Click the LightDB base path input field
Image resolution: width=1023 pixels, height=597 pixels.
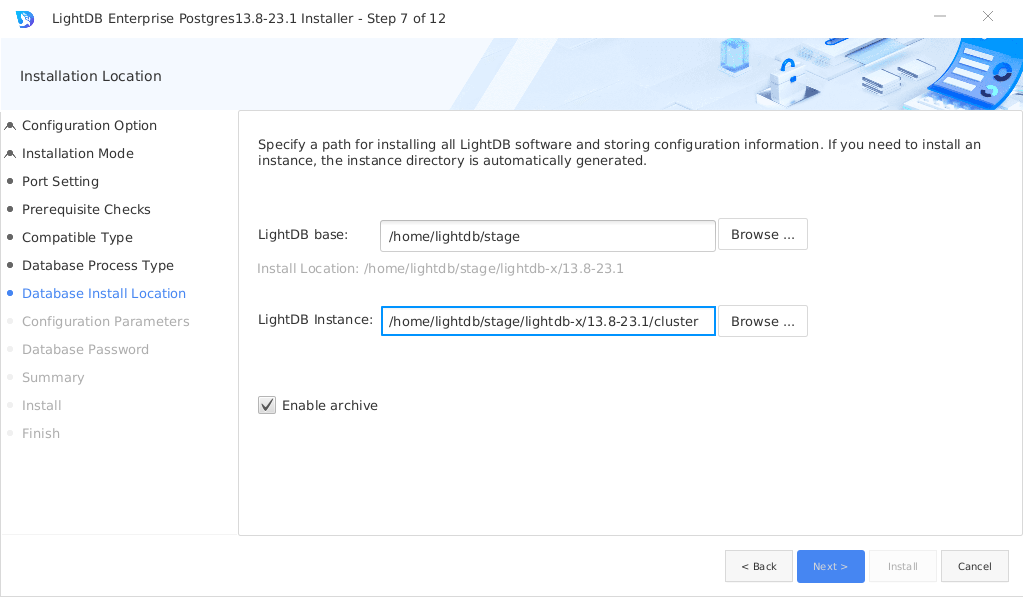pyautogui.click(x=547, y=236)
